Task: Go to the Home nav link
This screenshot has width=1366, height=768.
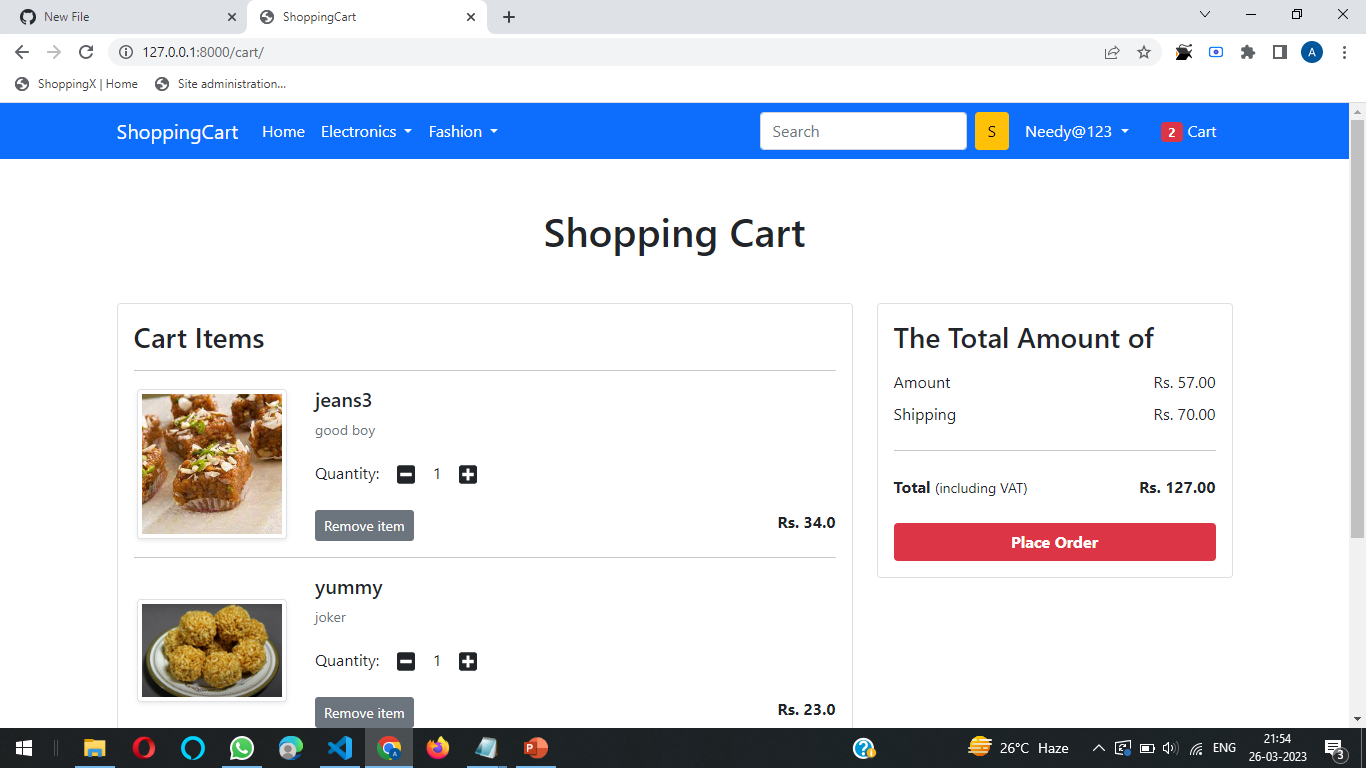Action: click(x=283, y=131)
